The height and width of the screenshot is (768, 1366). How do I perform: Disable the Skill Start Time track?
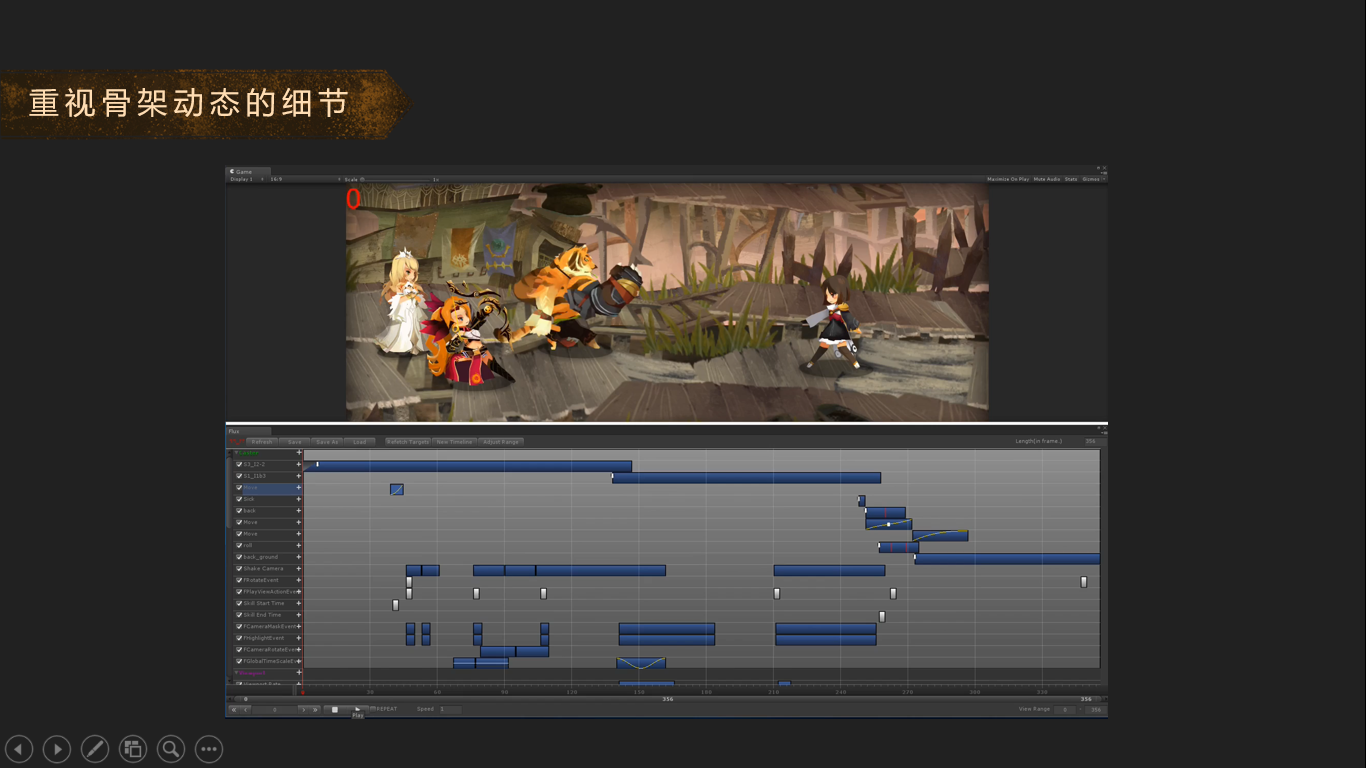pyautogui.click(x=239, y=603)
